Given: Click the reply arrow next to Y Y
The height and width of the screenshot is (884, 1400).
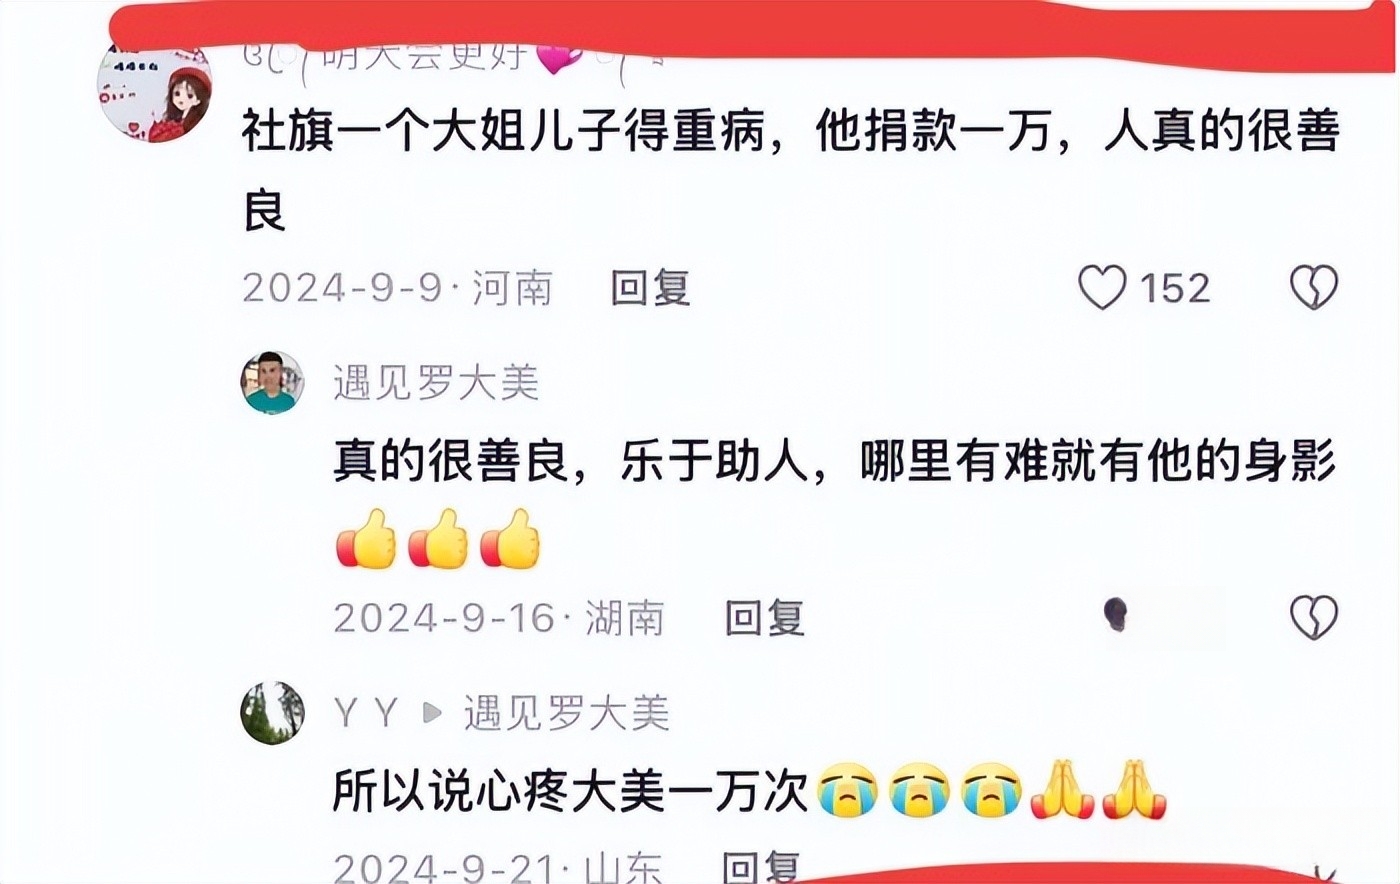Looking at the screenshot, I should [x=431, y=713].
